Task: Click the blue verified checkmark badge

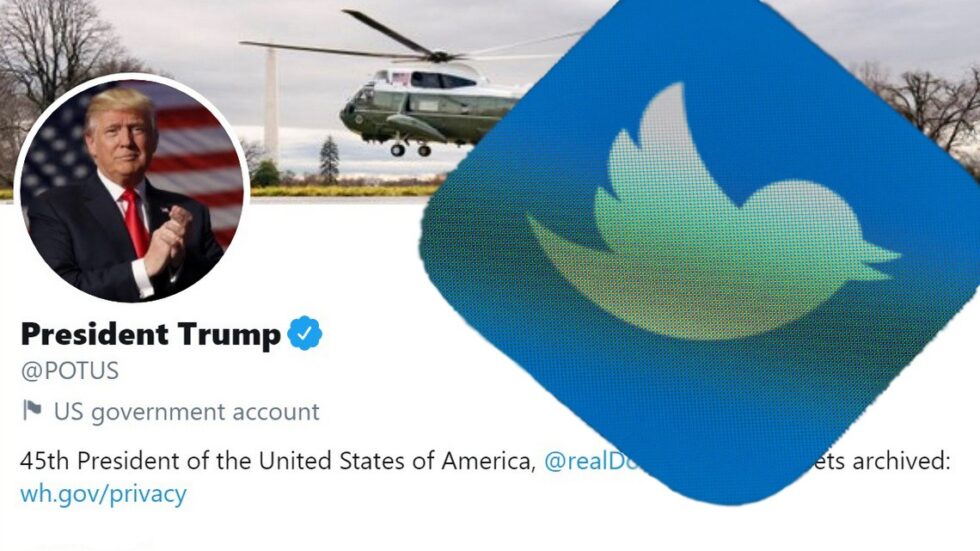Action: (304, 333)
